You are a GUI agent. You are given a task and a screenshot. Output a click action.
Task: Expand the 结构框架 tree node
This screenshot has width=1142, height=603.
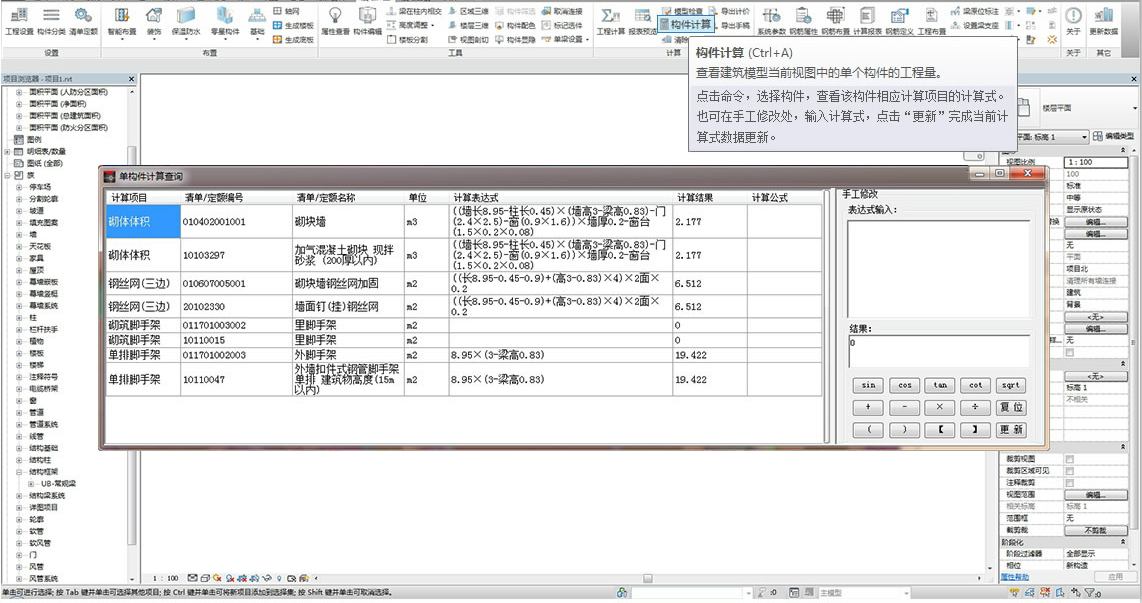[19, 471]
